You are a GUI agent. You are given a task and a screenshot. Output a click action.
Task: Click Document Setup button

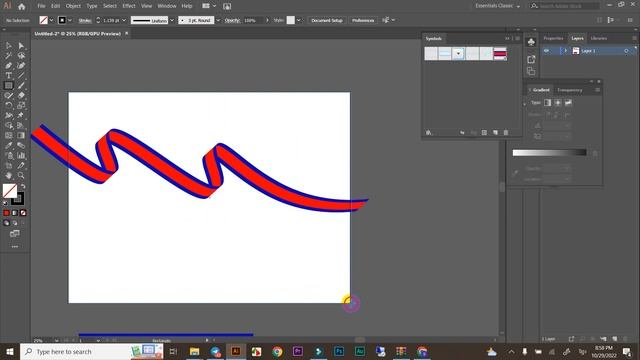coord(327,20)
